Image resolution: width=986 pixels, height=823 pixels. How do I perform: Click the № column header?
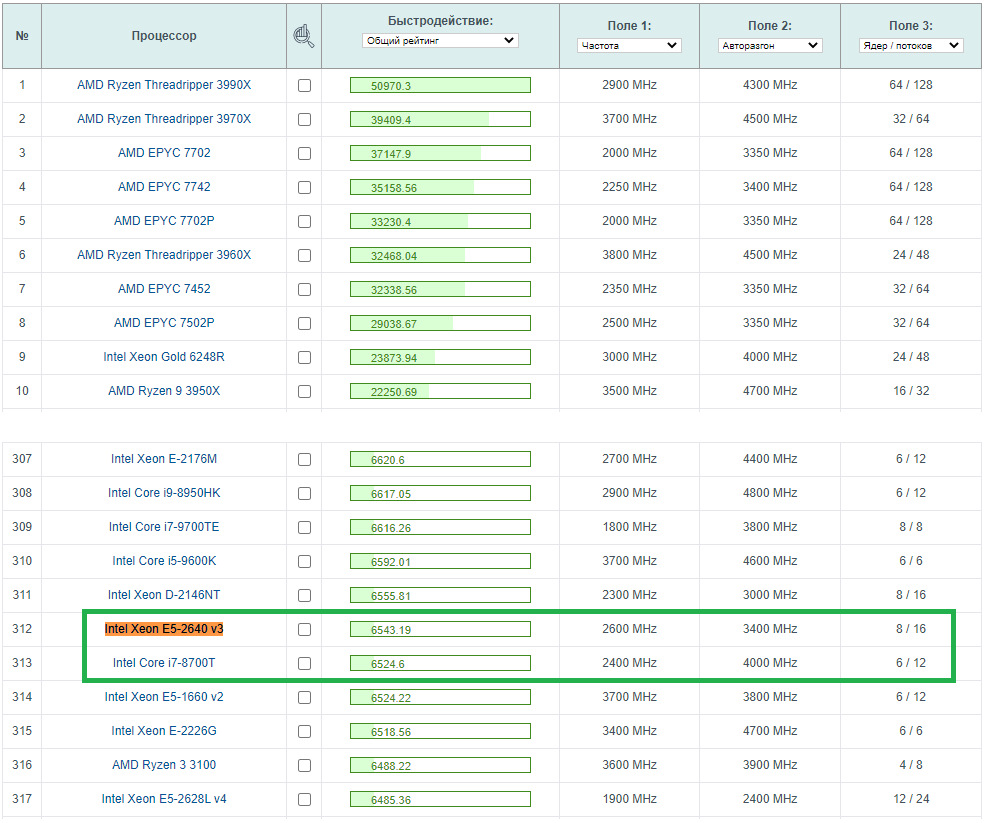tap(22, 36)
